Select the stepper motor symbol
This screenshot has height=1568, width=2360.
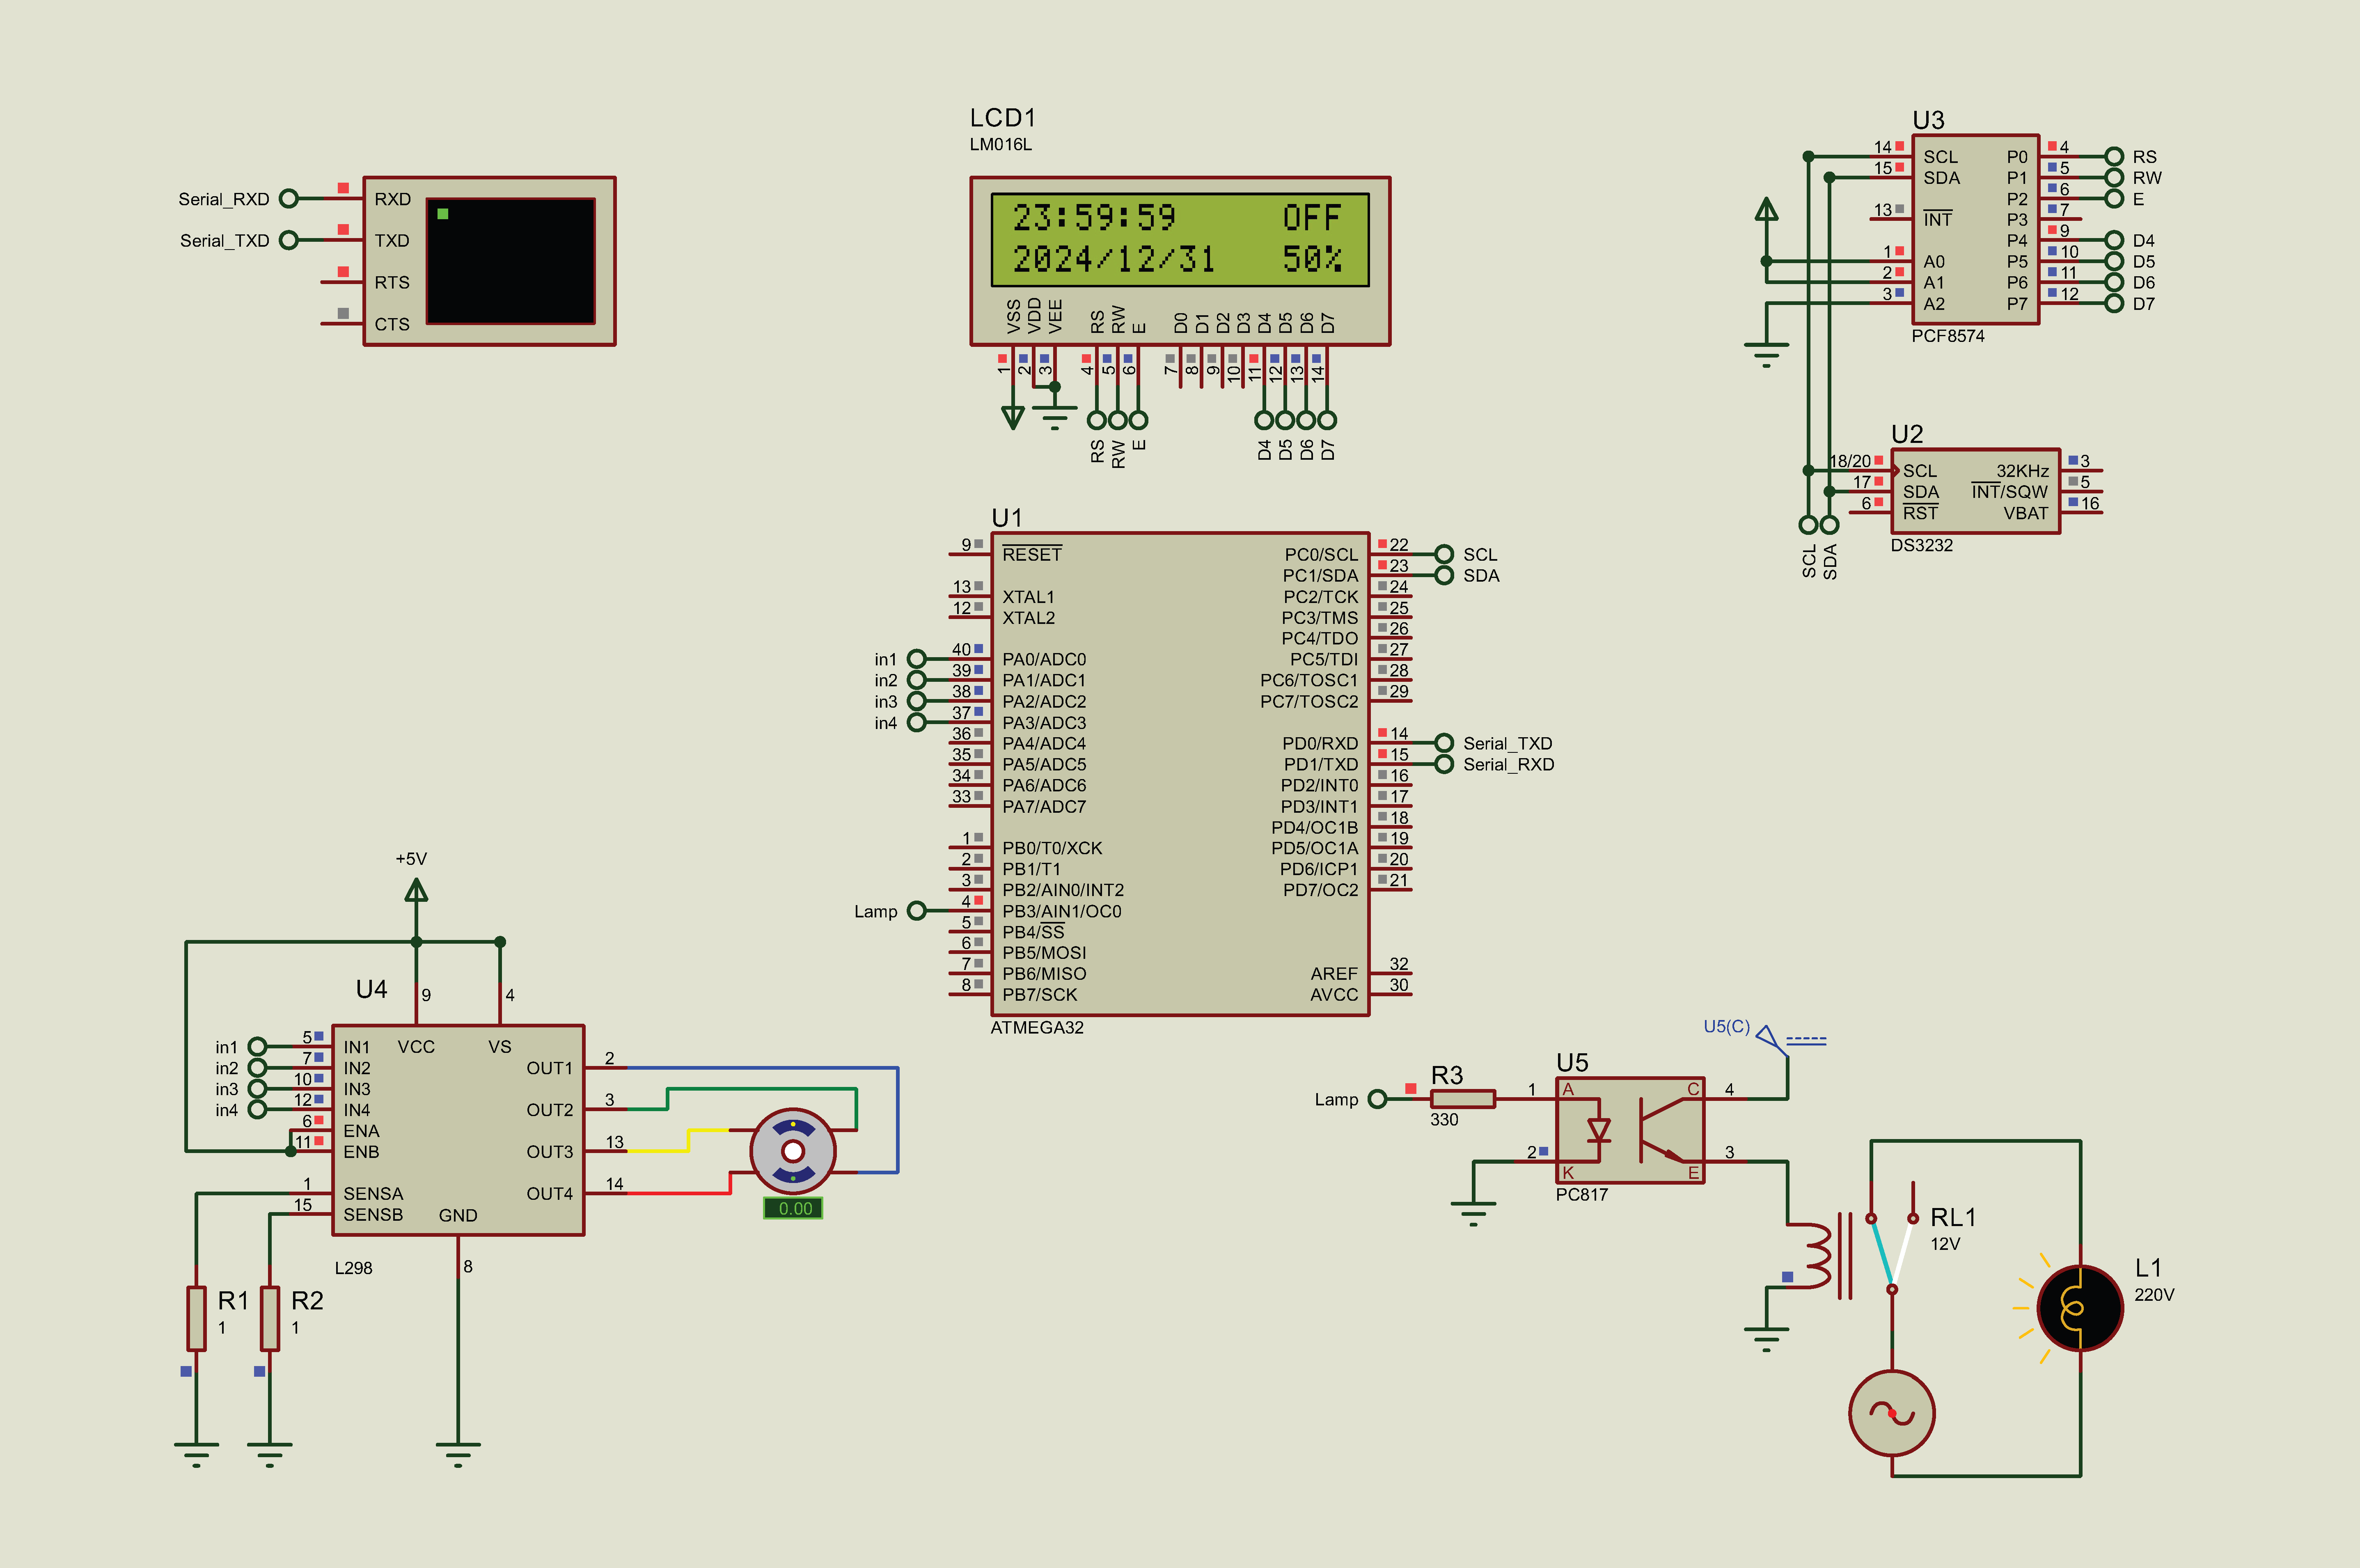(793, 1151)
